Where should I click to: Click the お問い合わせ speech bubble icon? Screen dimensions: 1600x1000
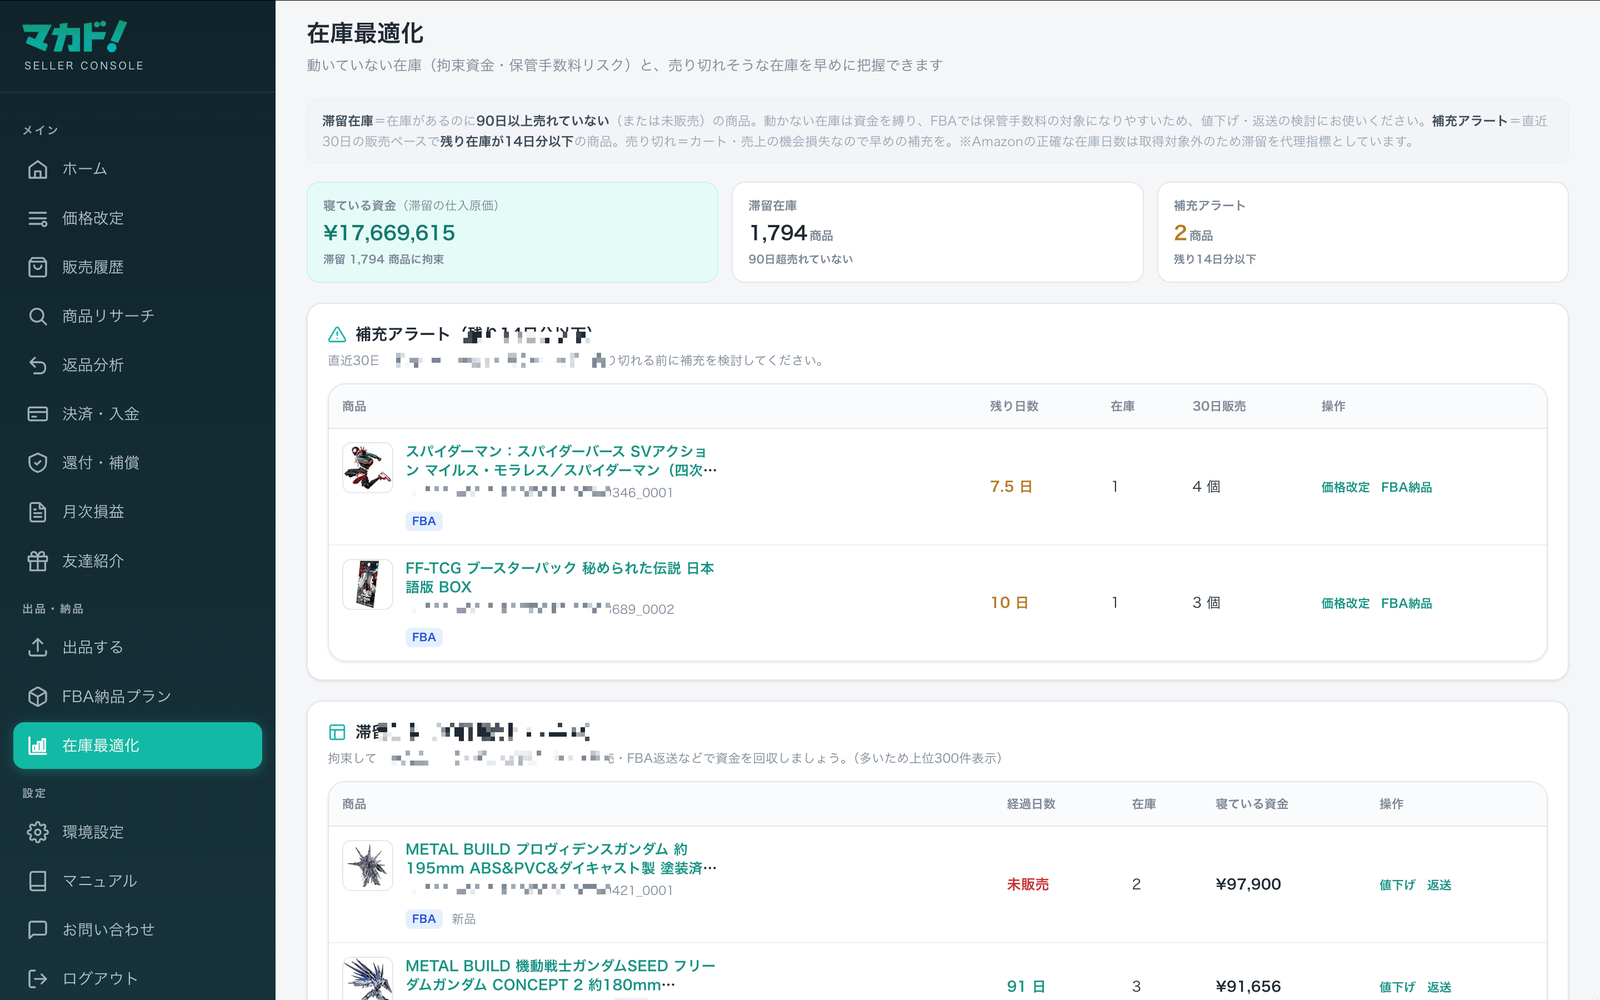(x=38, y=930)
